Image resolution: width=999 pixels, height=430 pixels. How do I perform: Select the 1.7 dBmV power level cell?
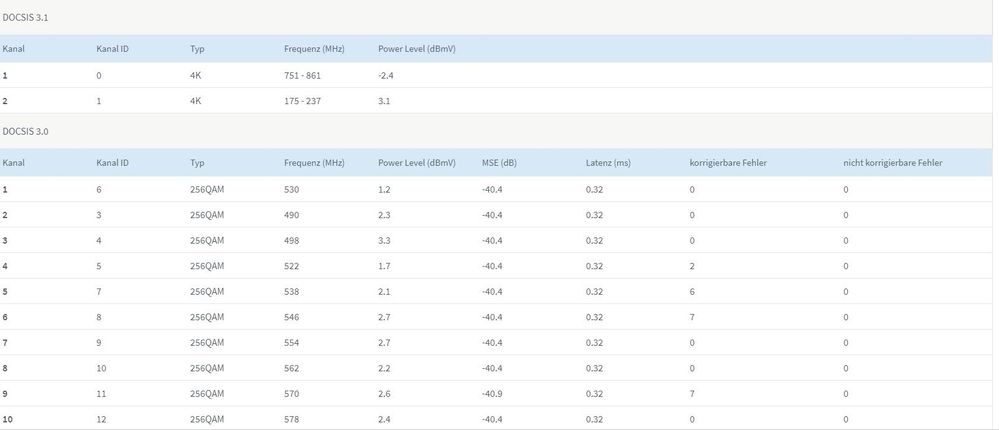coord(385,266)
